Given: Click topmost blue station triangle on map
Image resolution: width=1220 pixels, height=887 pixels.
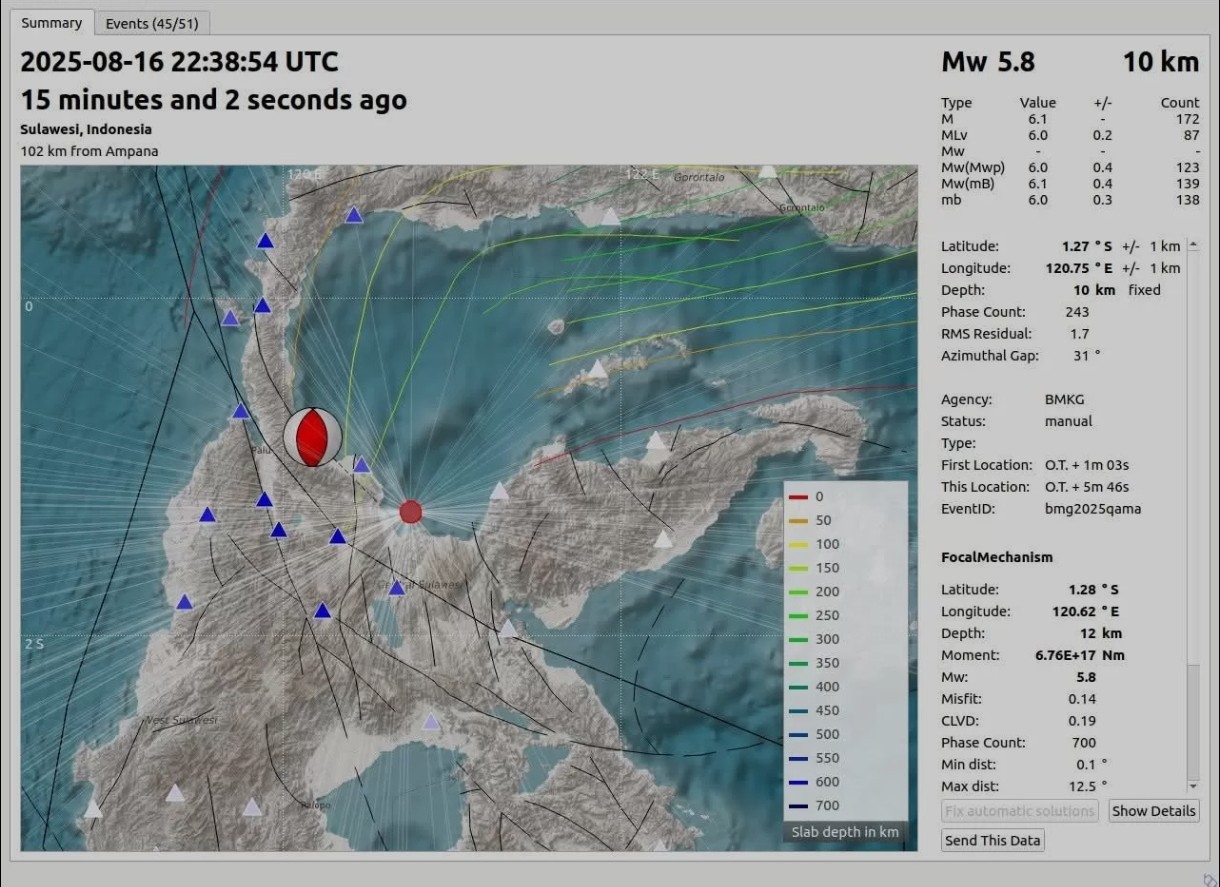Looking at the screenshot, I should coord(353,215).
